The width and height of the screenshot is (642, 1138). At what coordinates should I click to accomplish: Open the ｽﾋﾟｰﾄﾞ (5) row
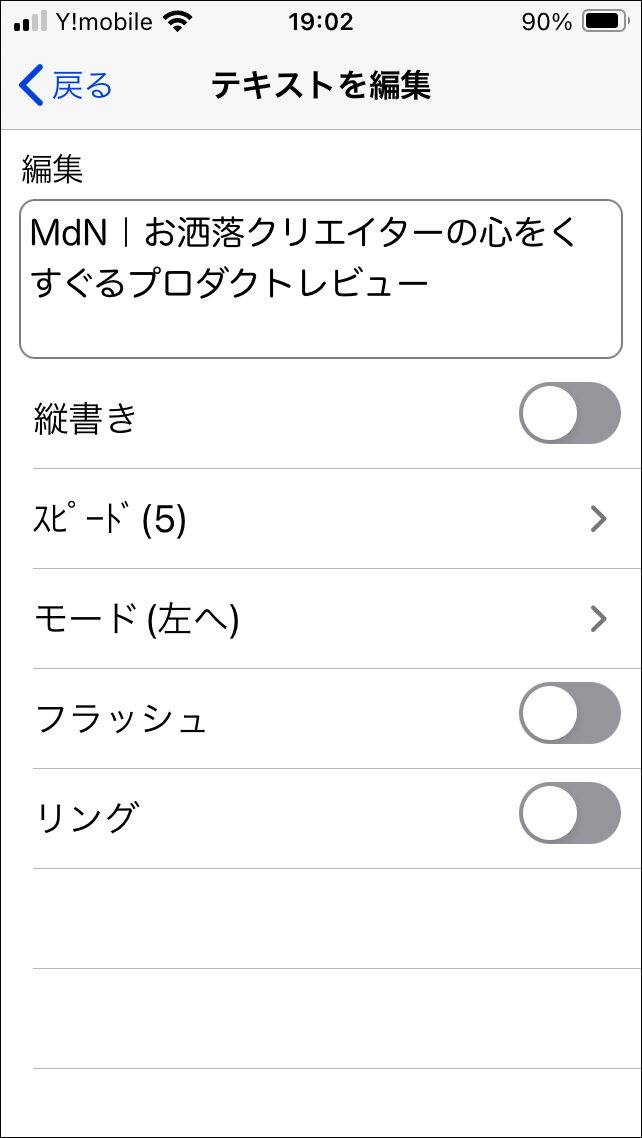(300, 519)
